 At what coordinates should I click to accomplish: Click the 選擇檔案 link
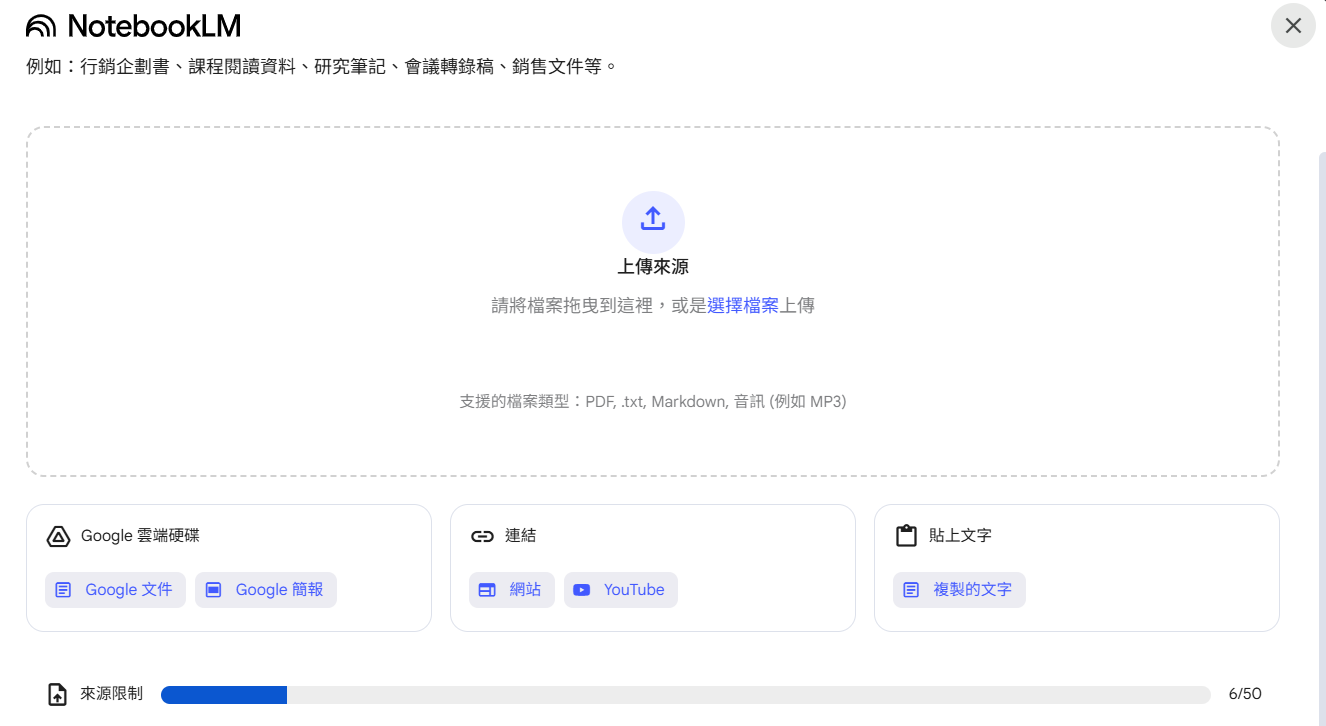pyautogui.click(x=743, y=306)
